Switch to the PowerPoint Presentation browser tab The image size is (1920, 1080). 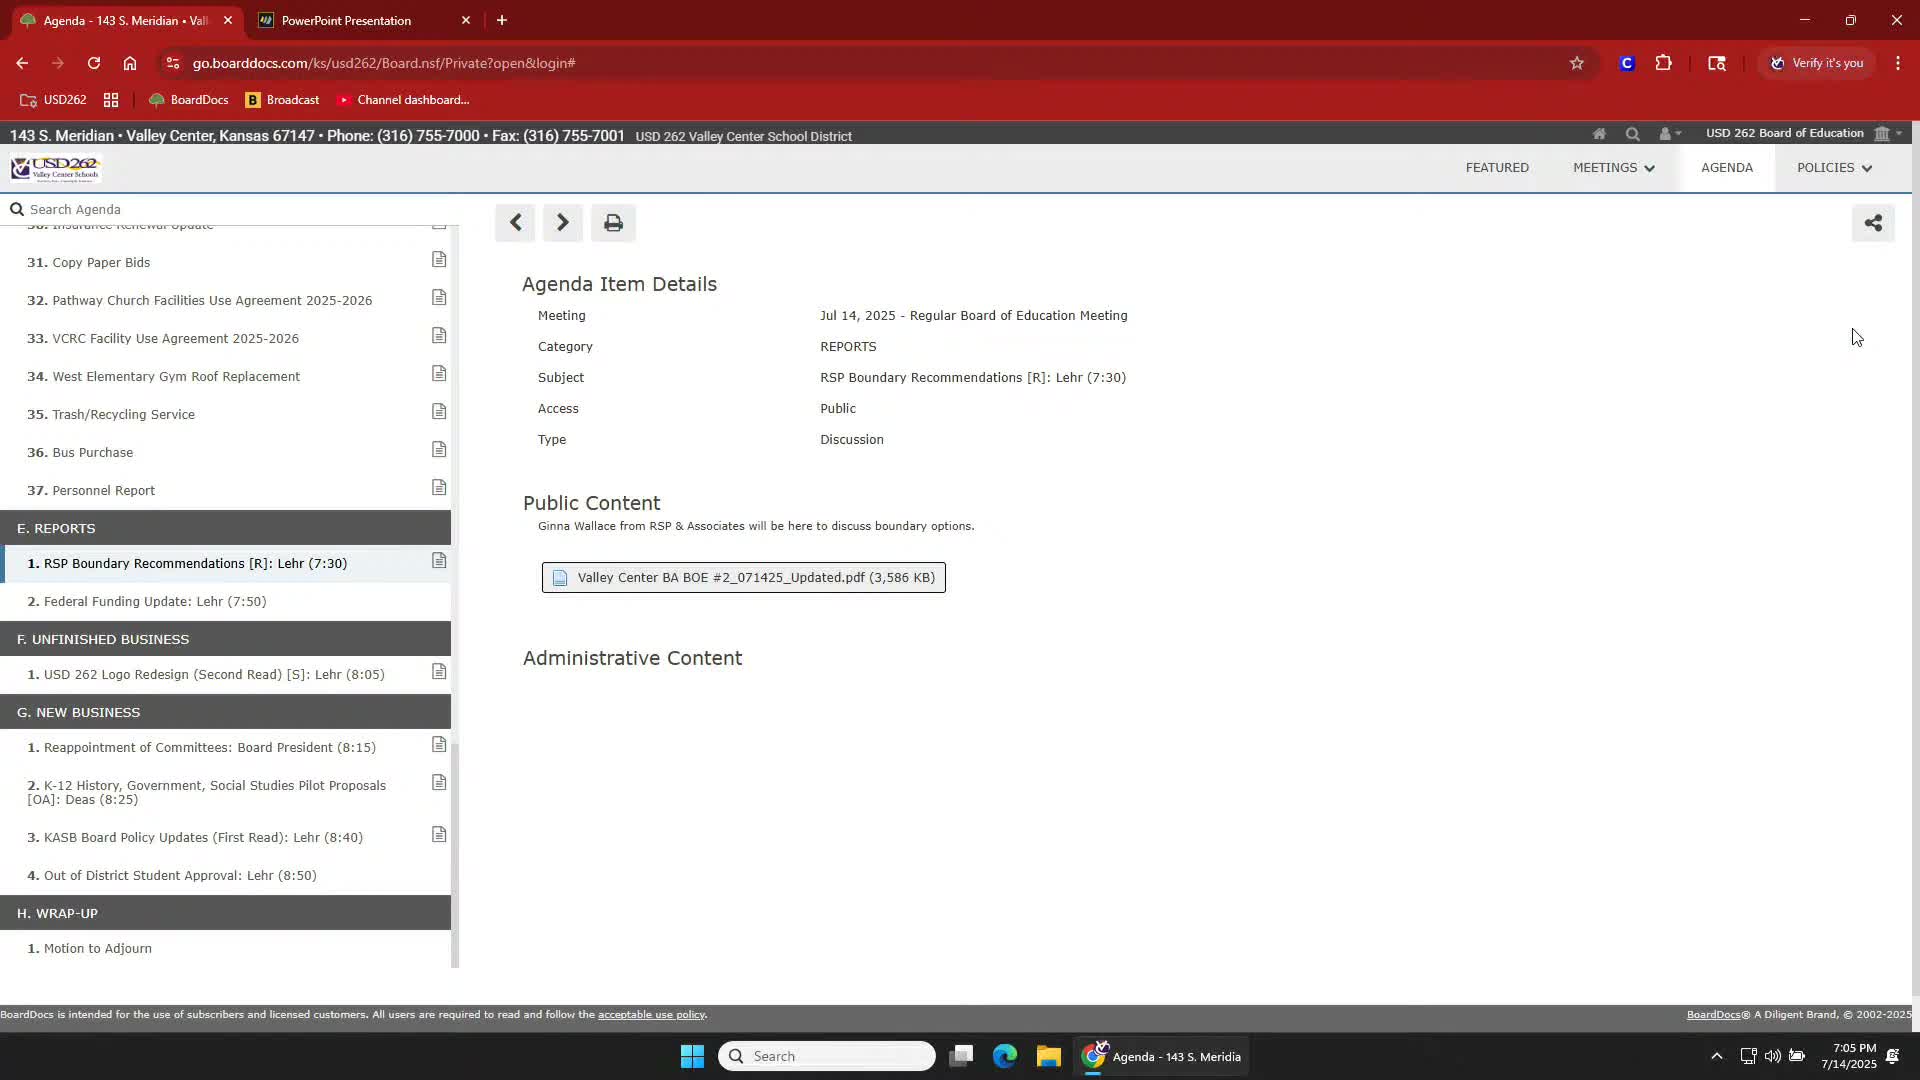coord(346,20)
